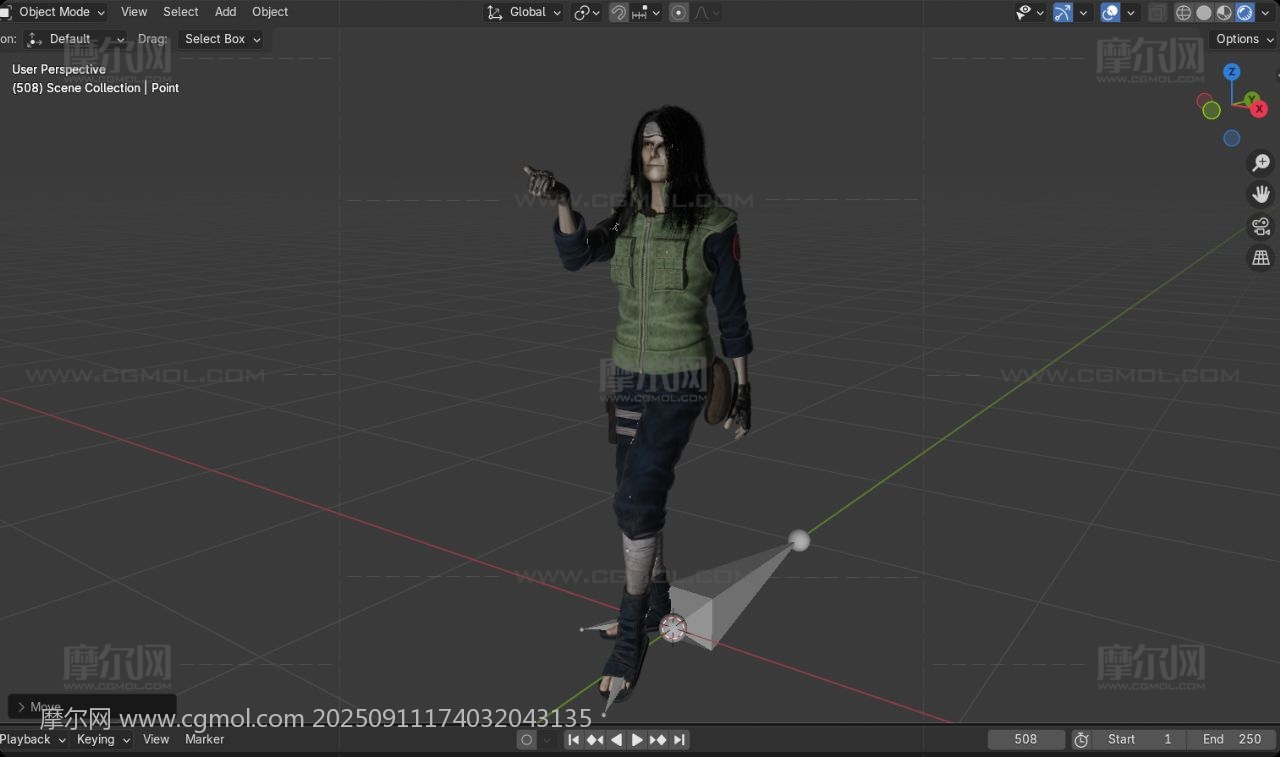Open the viewport shading options dropdown

coord(1265,12)
